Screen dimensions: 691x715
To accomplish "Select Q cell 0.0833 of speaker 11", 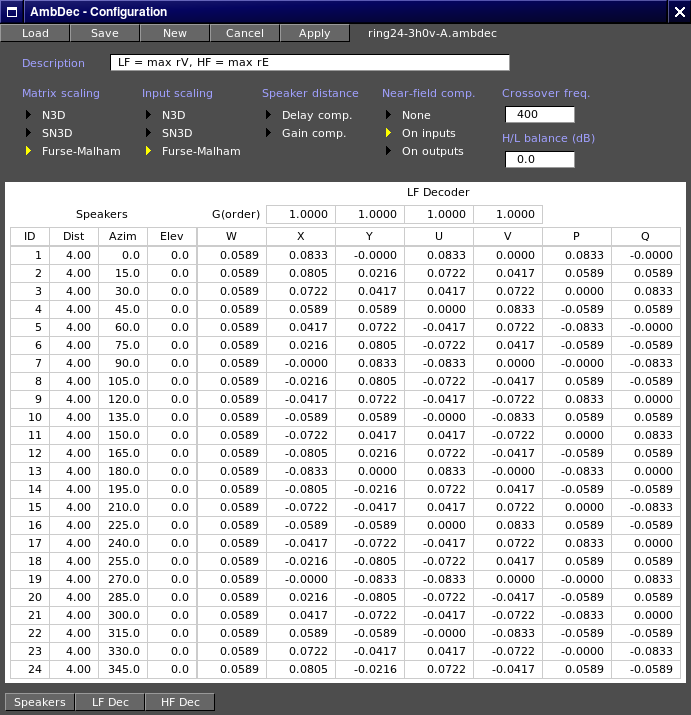I will click(645, 435).
